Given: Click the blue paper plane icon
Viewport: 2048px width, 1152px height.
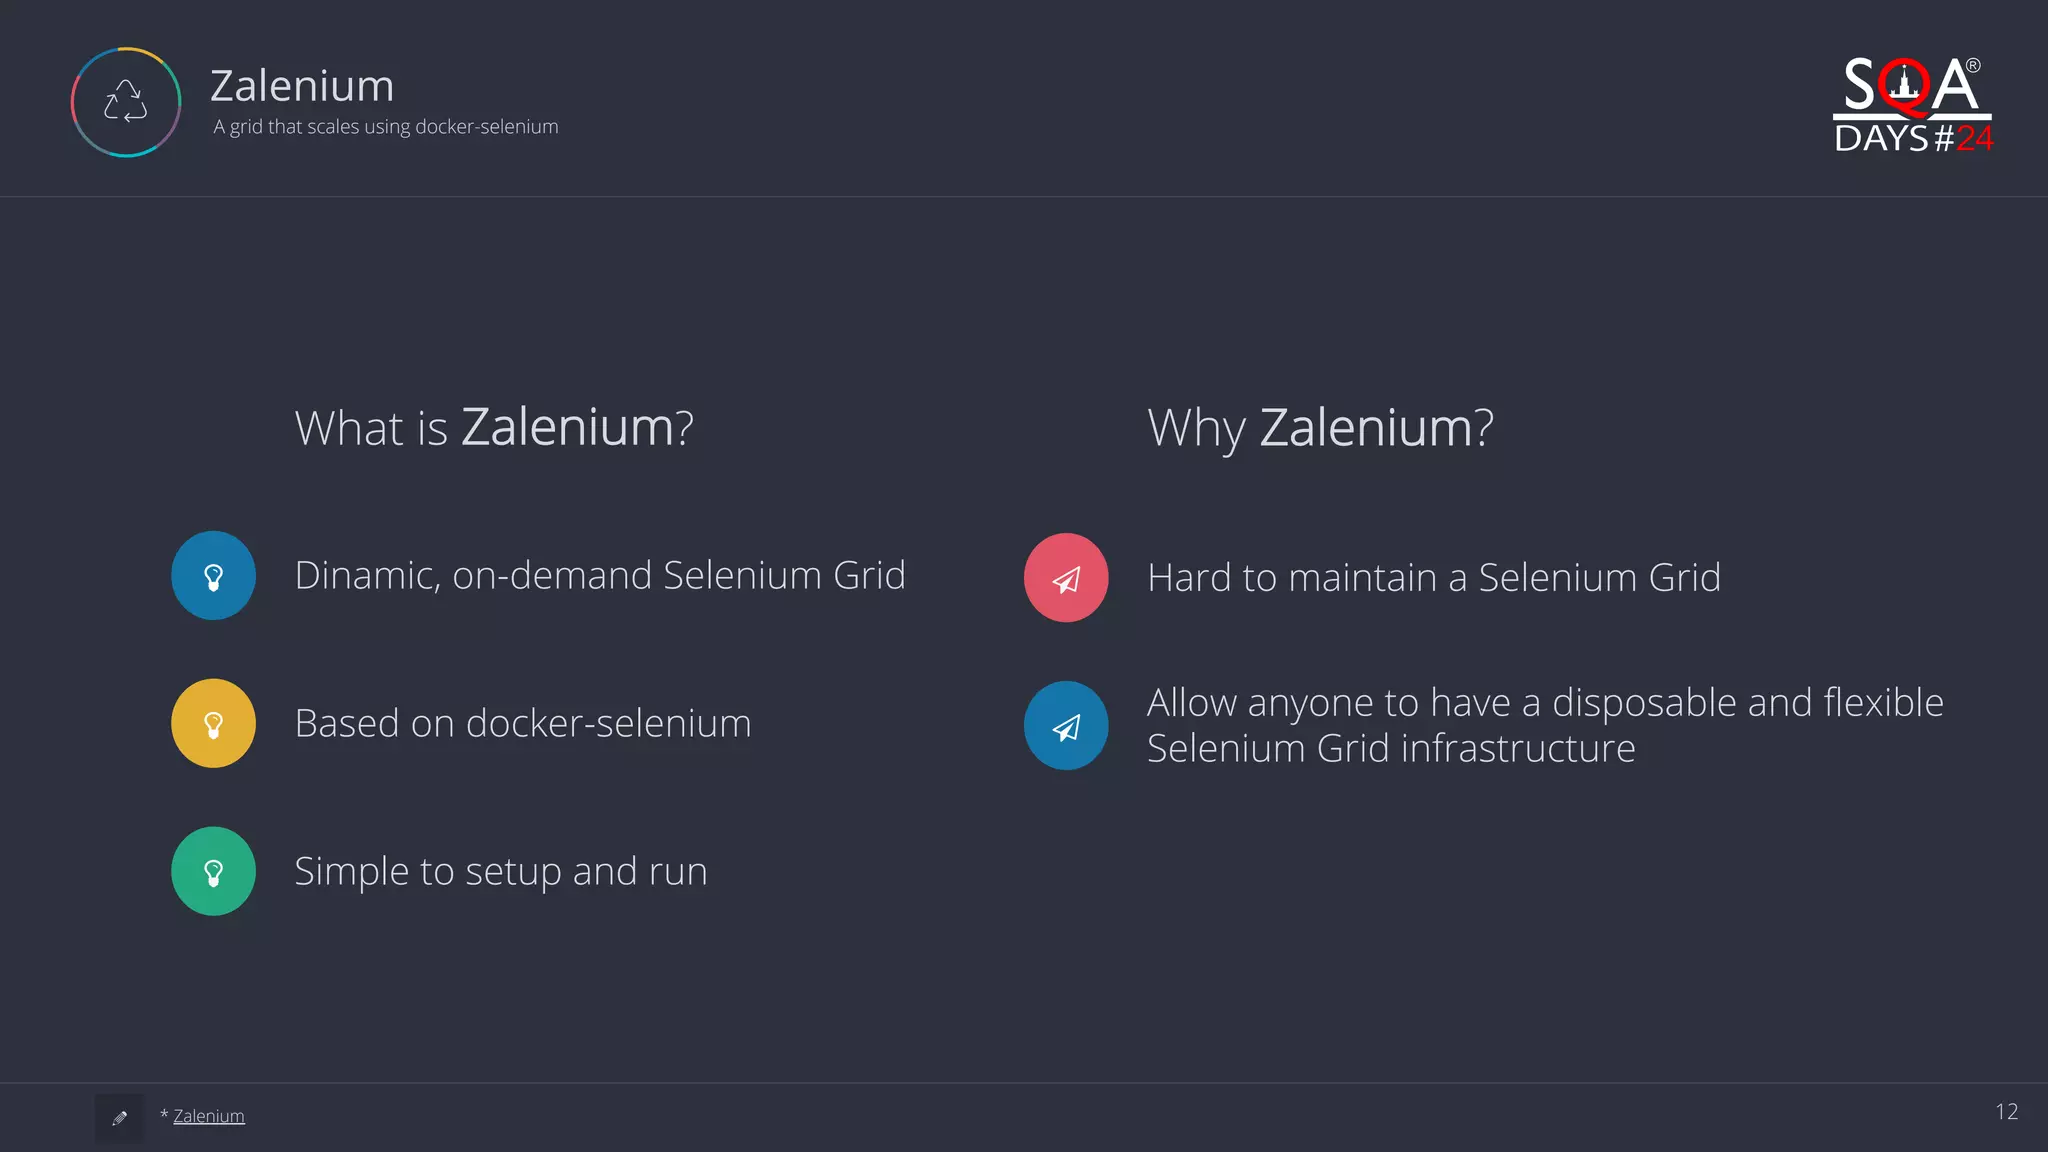Looking at the screenshot, I should 1066,725.
